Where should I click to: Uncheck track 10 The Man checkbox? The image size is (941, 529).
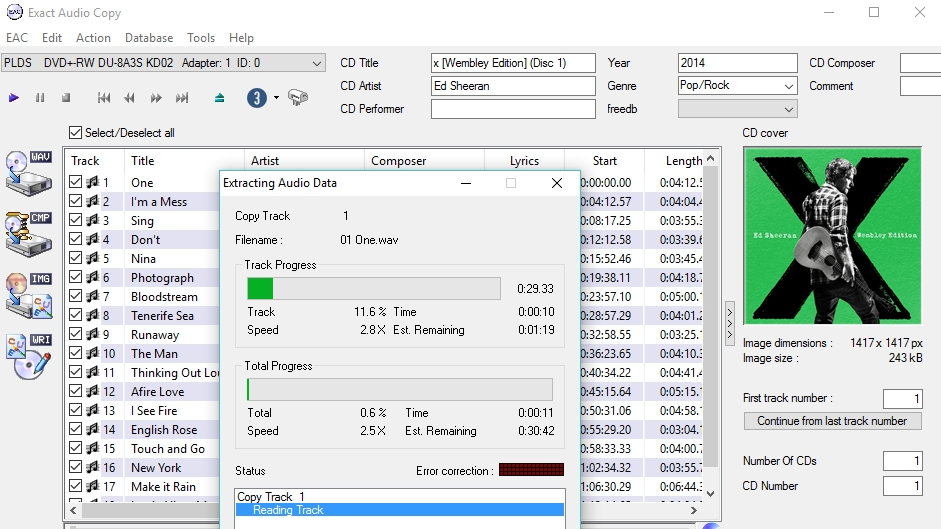(x=75, y=353)
